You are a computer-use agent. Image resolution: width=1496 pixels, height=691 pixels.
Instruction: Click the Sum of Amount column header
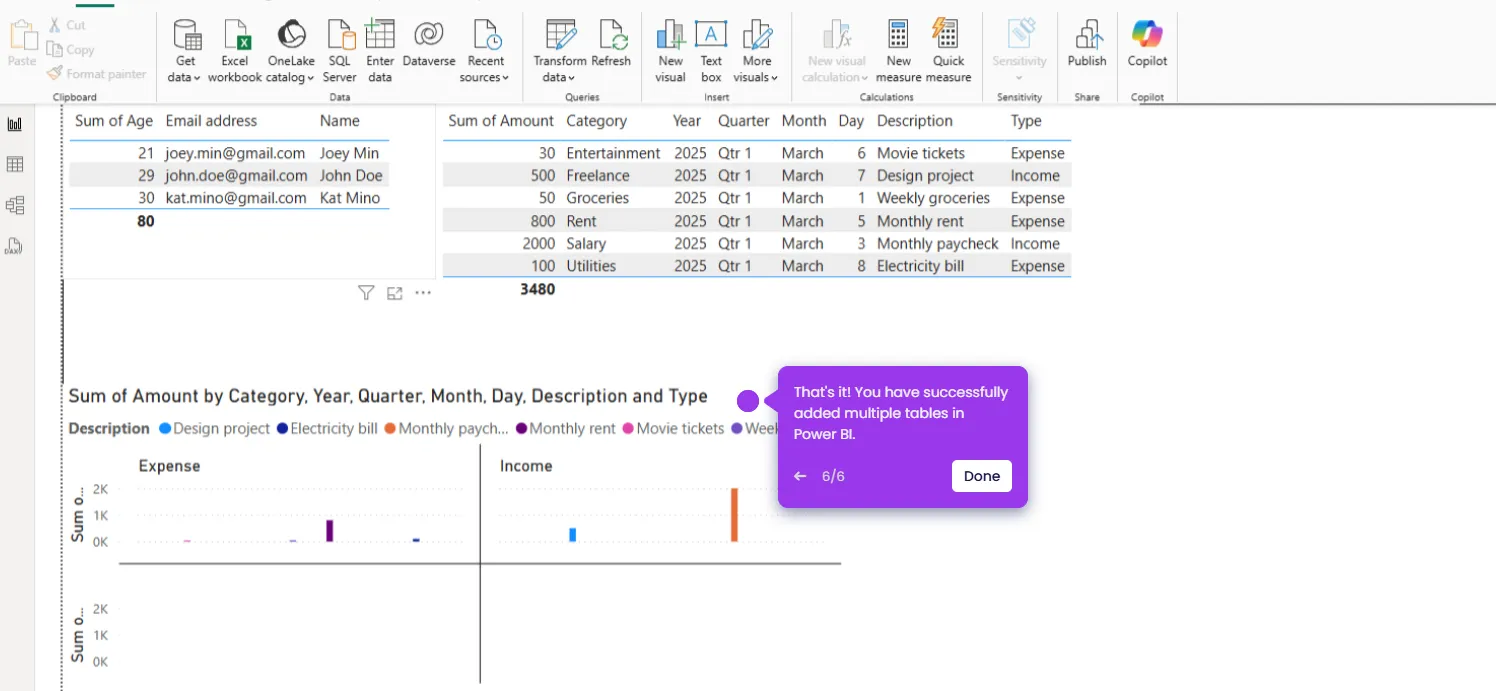click(x=501, y=121)
